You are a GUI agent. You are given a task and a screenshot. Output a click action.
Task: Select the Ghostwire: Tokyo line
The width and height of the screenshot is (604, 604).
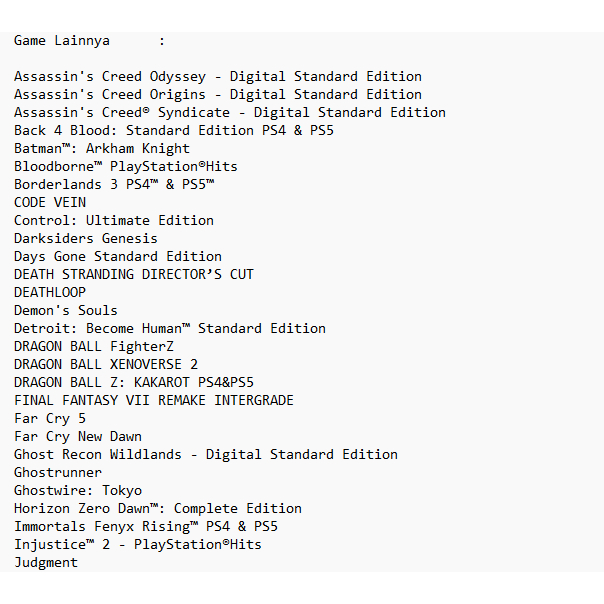[78, 491]
